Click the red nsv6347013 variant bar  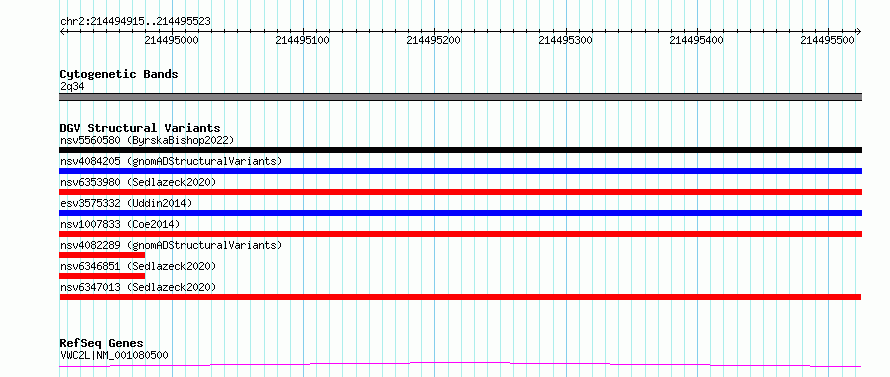[x=460, y=297]
